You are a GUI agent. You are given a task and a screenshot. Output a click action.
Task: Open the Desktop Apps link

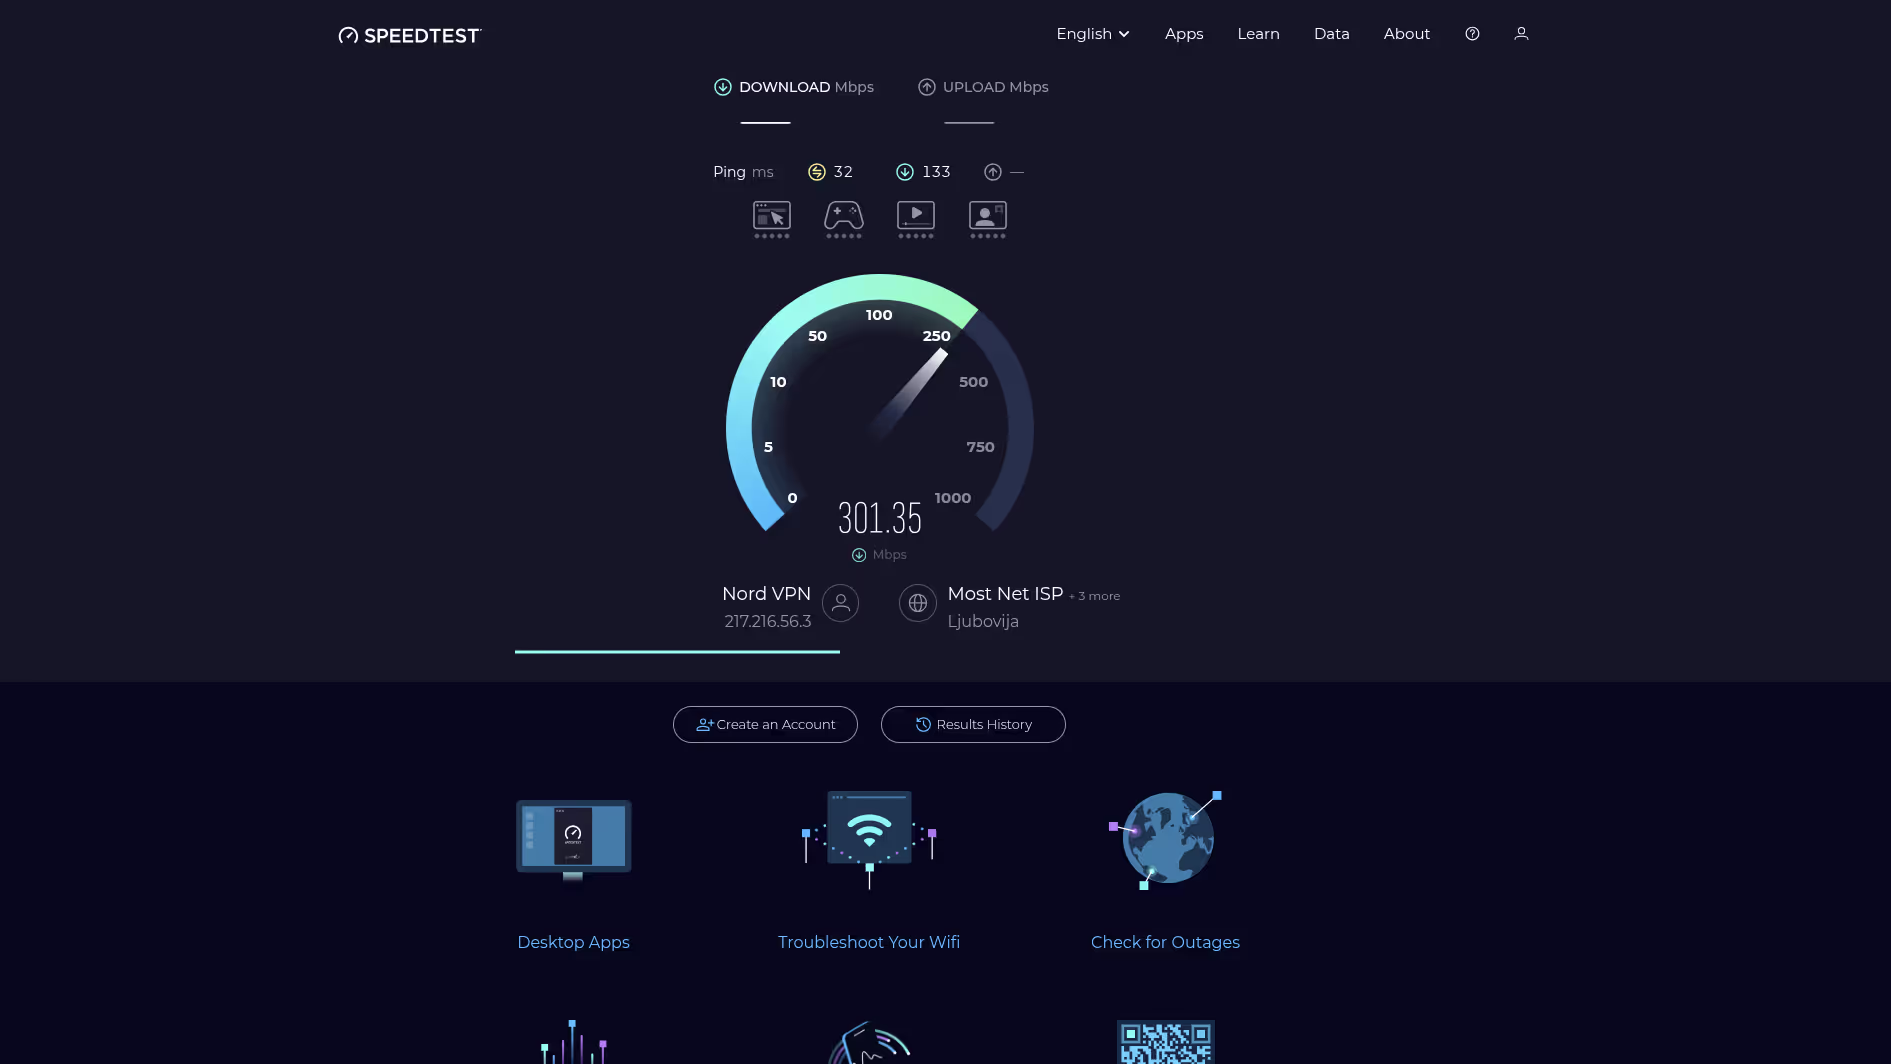pyautogui.click(x=574, y=942)
